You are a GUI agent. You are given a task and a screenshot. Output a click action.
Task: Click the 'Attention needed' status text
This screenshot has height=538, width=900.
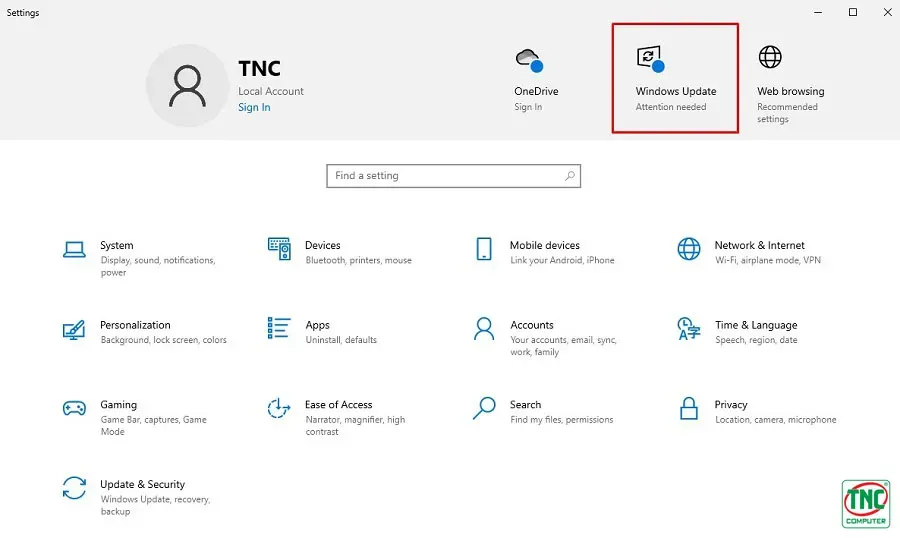tap(670, 107)
